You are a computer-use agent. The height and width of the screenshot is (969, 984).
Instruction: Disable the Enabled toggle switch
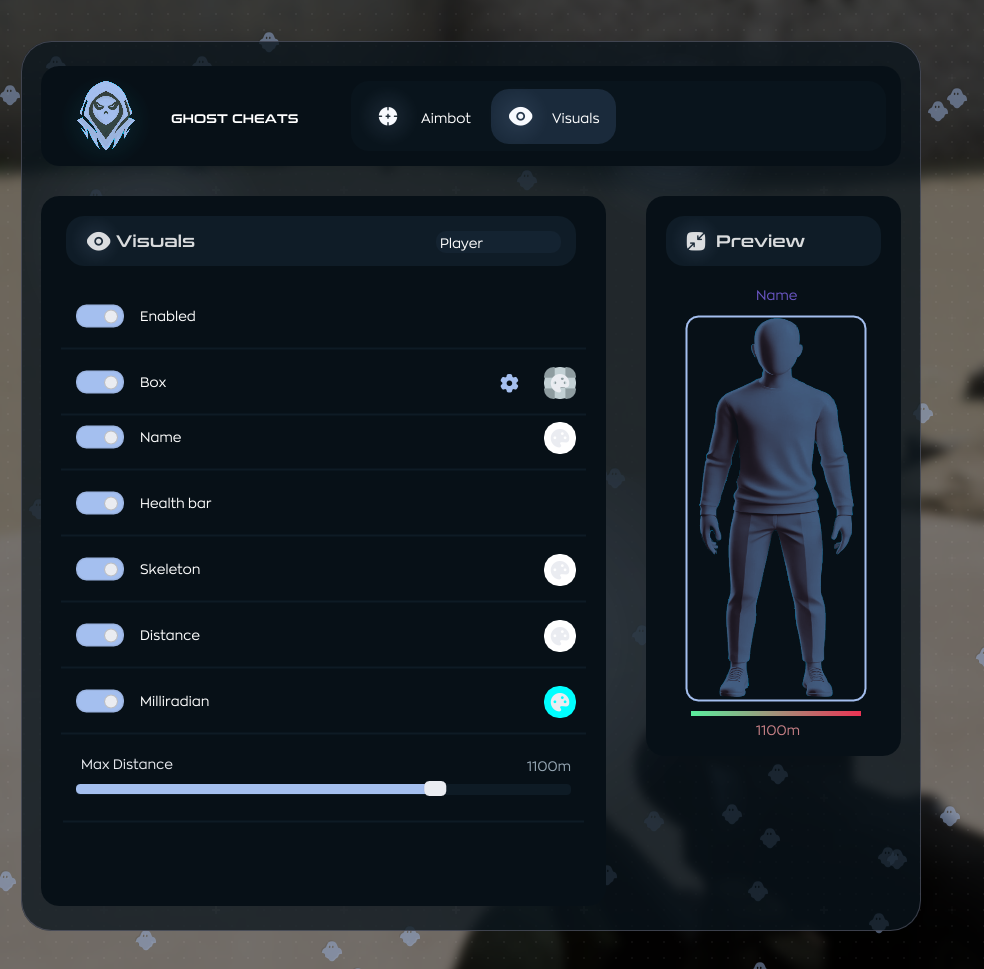[100, 316]
